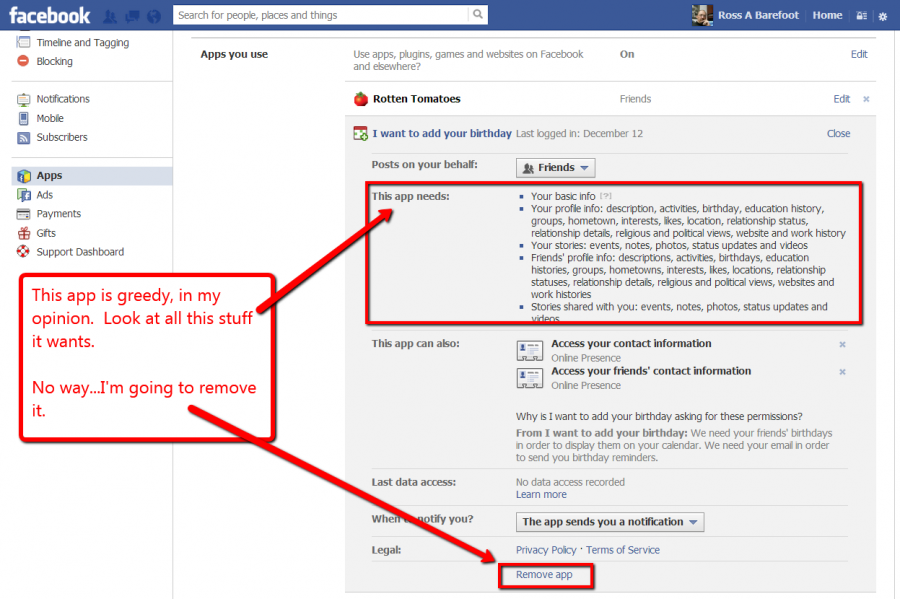This screenshot has height=599, width=900.
Task: Click the contact information card icon
Action: pos(529,350)
